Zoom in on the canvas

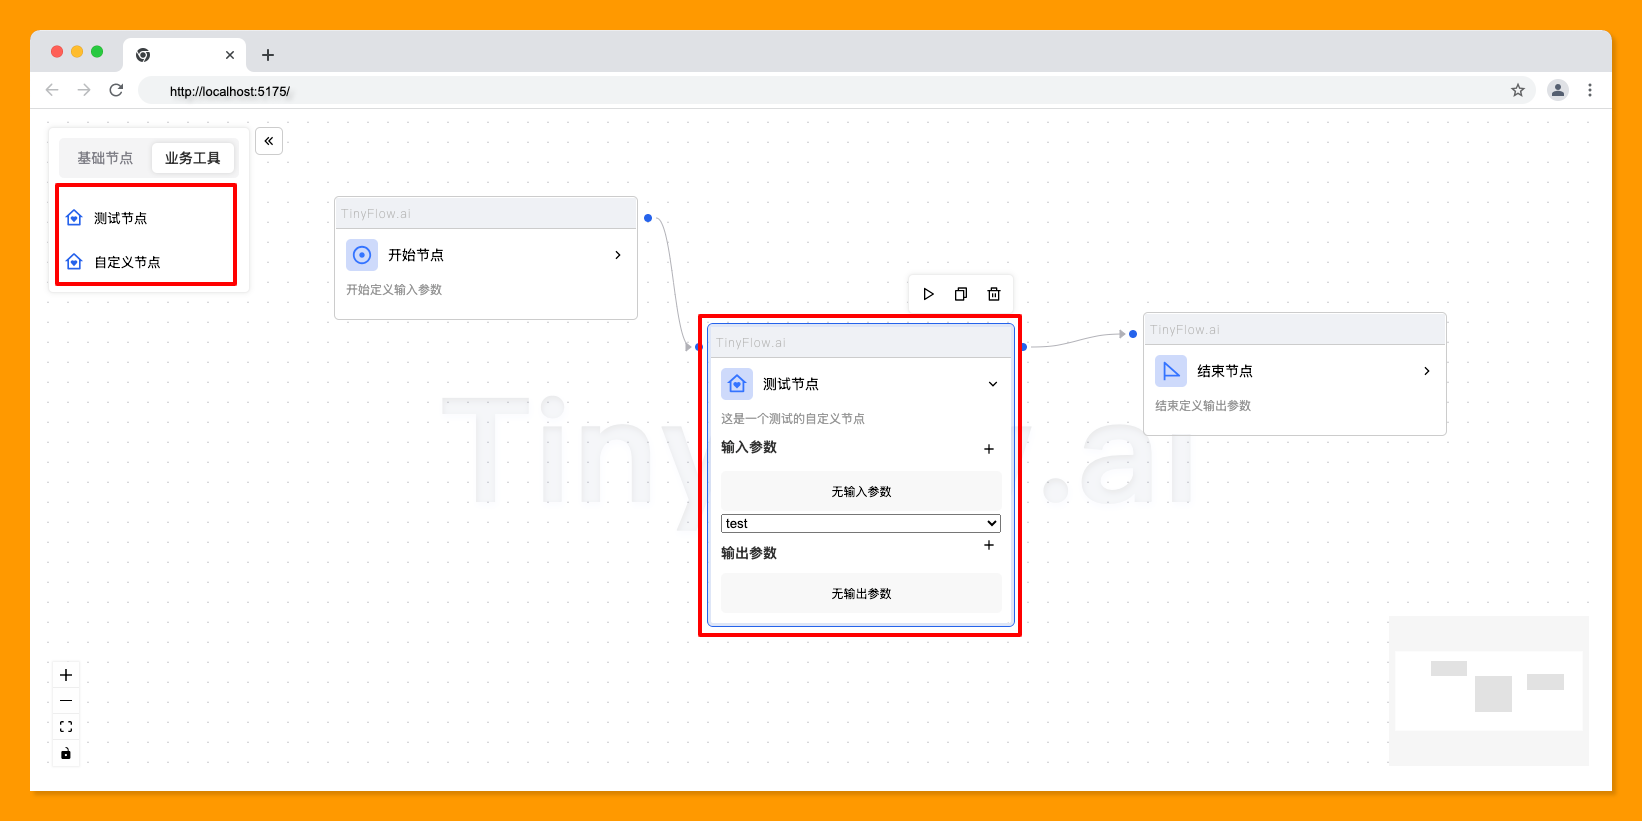coord(66,675)
